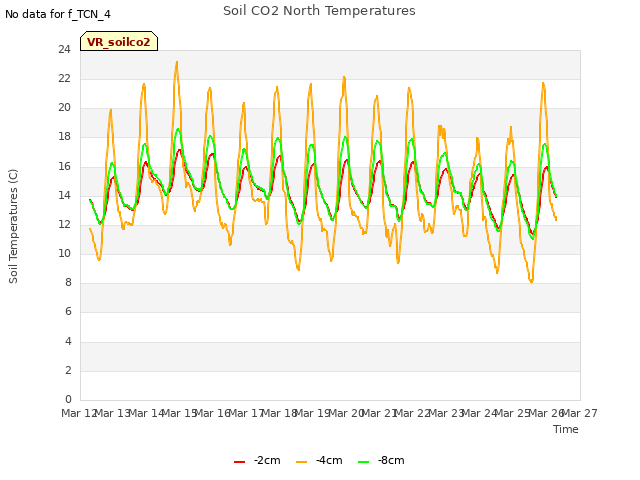
Task: Click the Mar 23 x-axis tick label
Action: [446, 413]
